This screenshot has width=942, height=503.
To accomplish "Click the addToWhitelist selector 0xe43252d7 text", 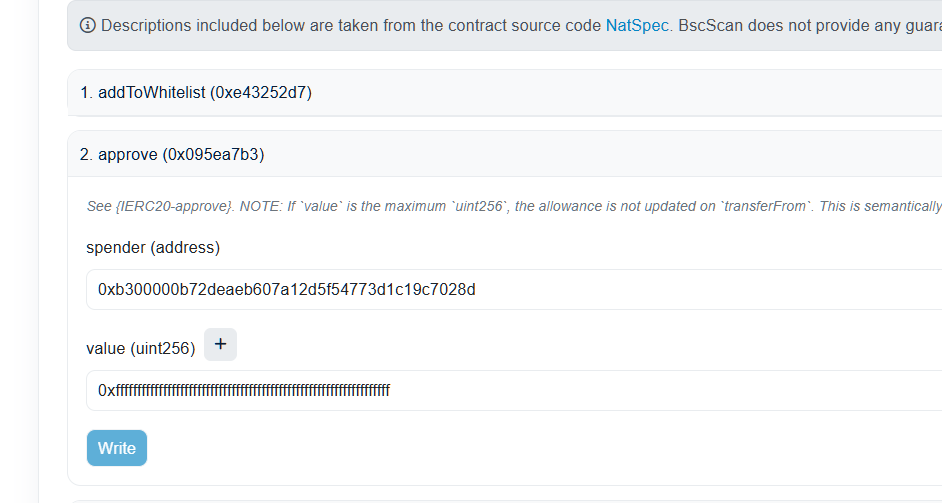I will [260, 93].
